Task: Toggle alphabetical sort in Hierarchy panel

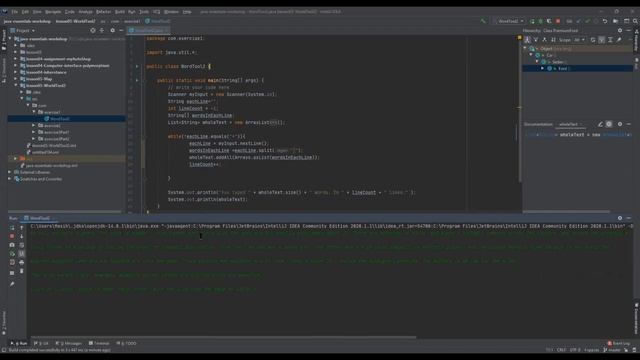Action: pyautogui.click(x=553, y=40)
